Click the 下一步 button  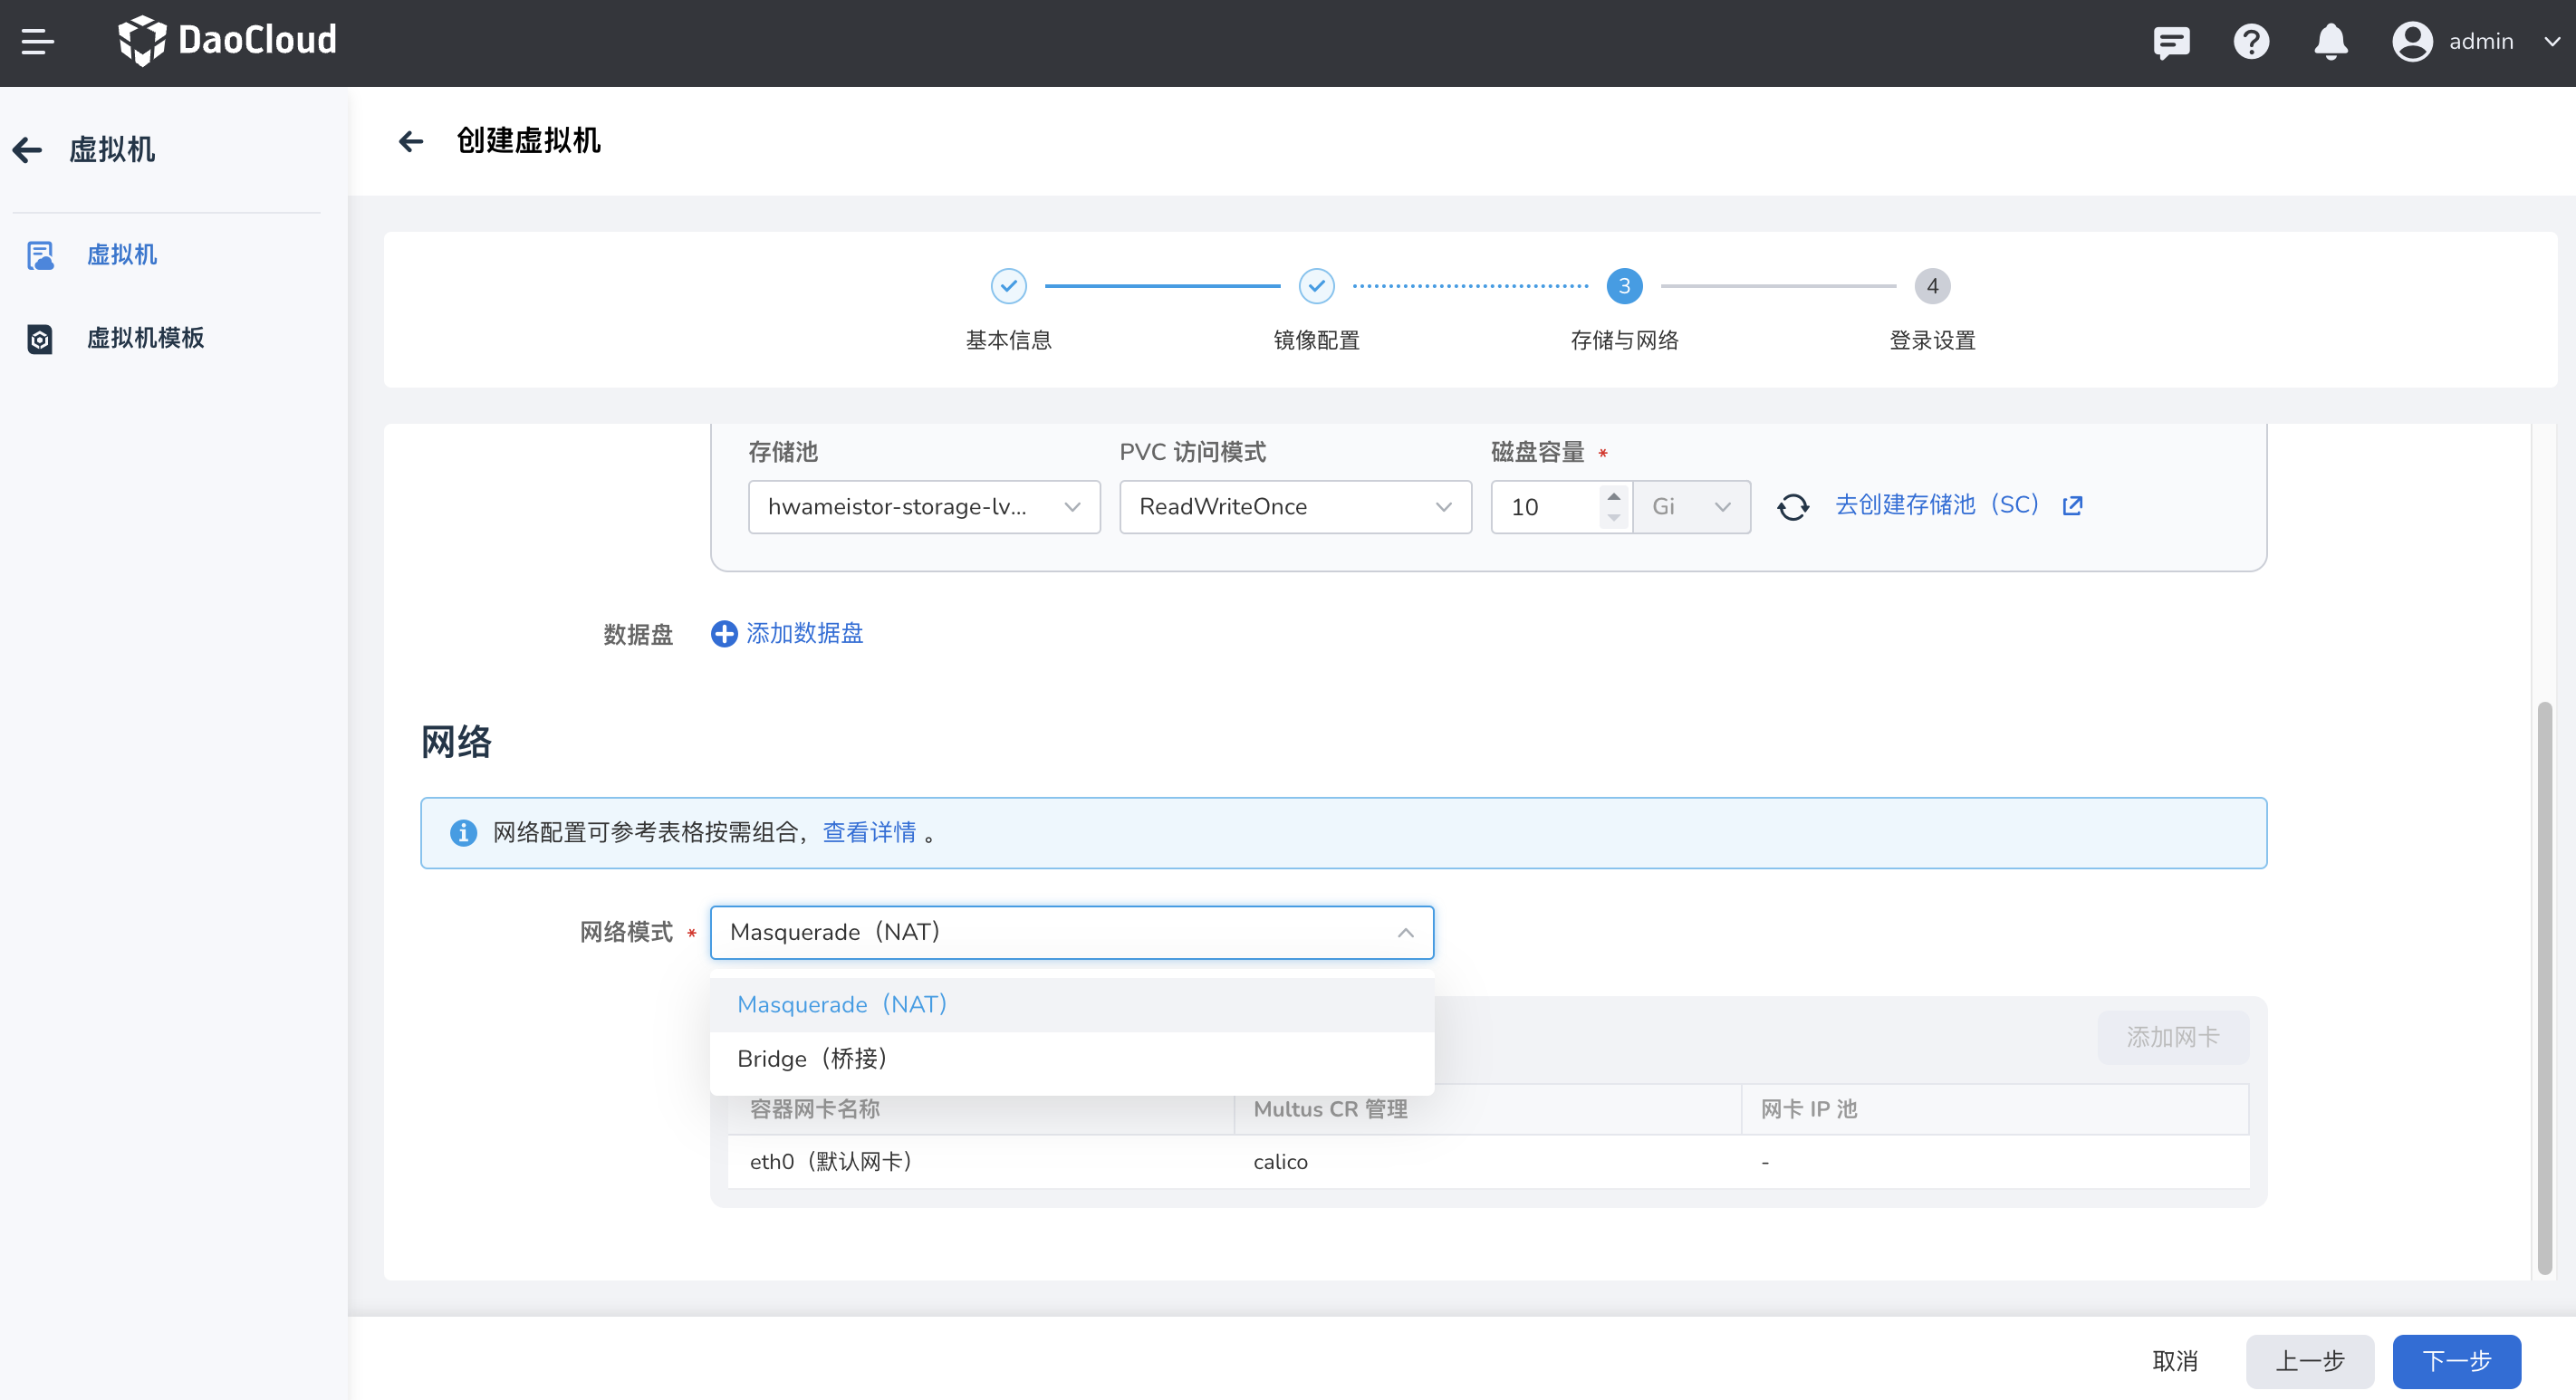2456,1361
